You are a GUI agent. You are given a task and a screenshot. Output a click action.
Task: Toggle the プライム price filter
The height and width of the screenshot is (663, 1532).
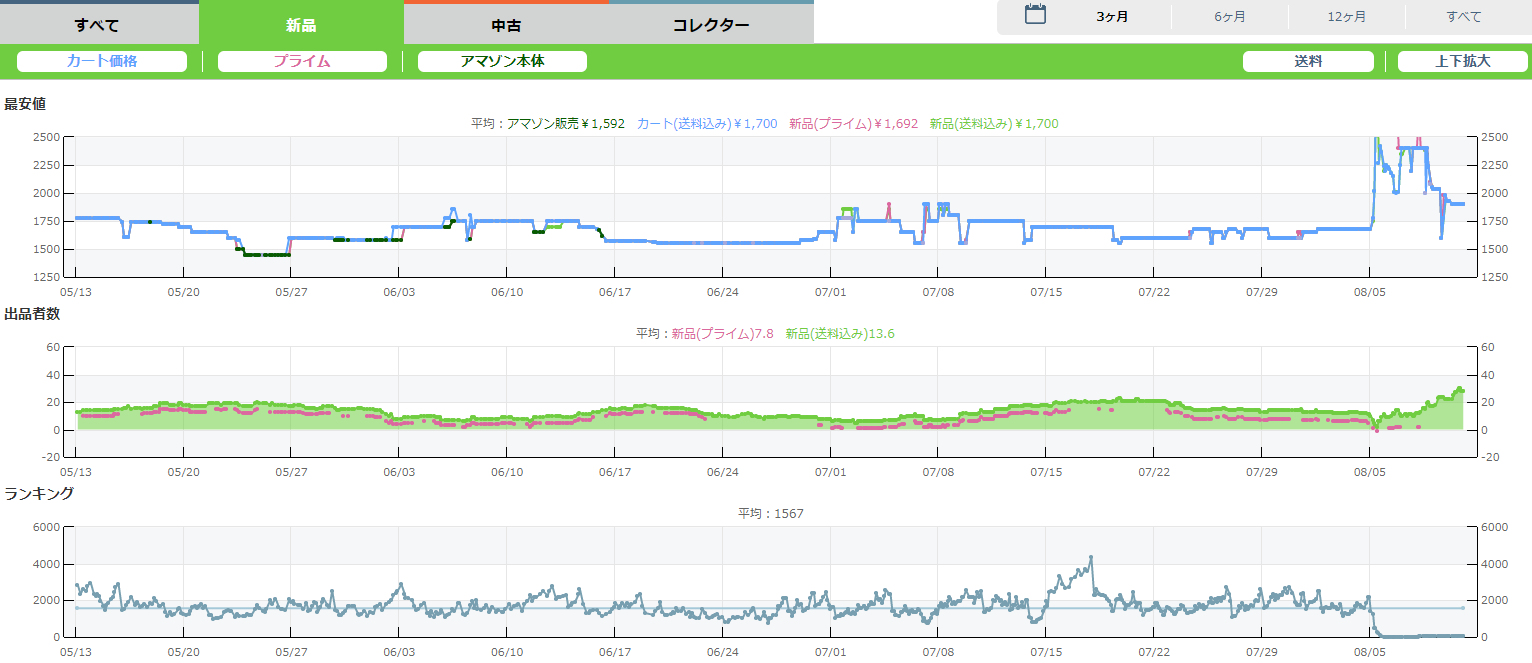[302, 61]
